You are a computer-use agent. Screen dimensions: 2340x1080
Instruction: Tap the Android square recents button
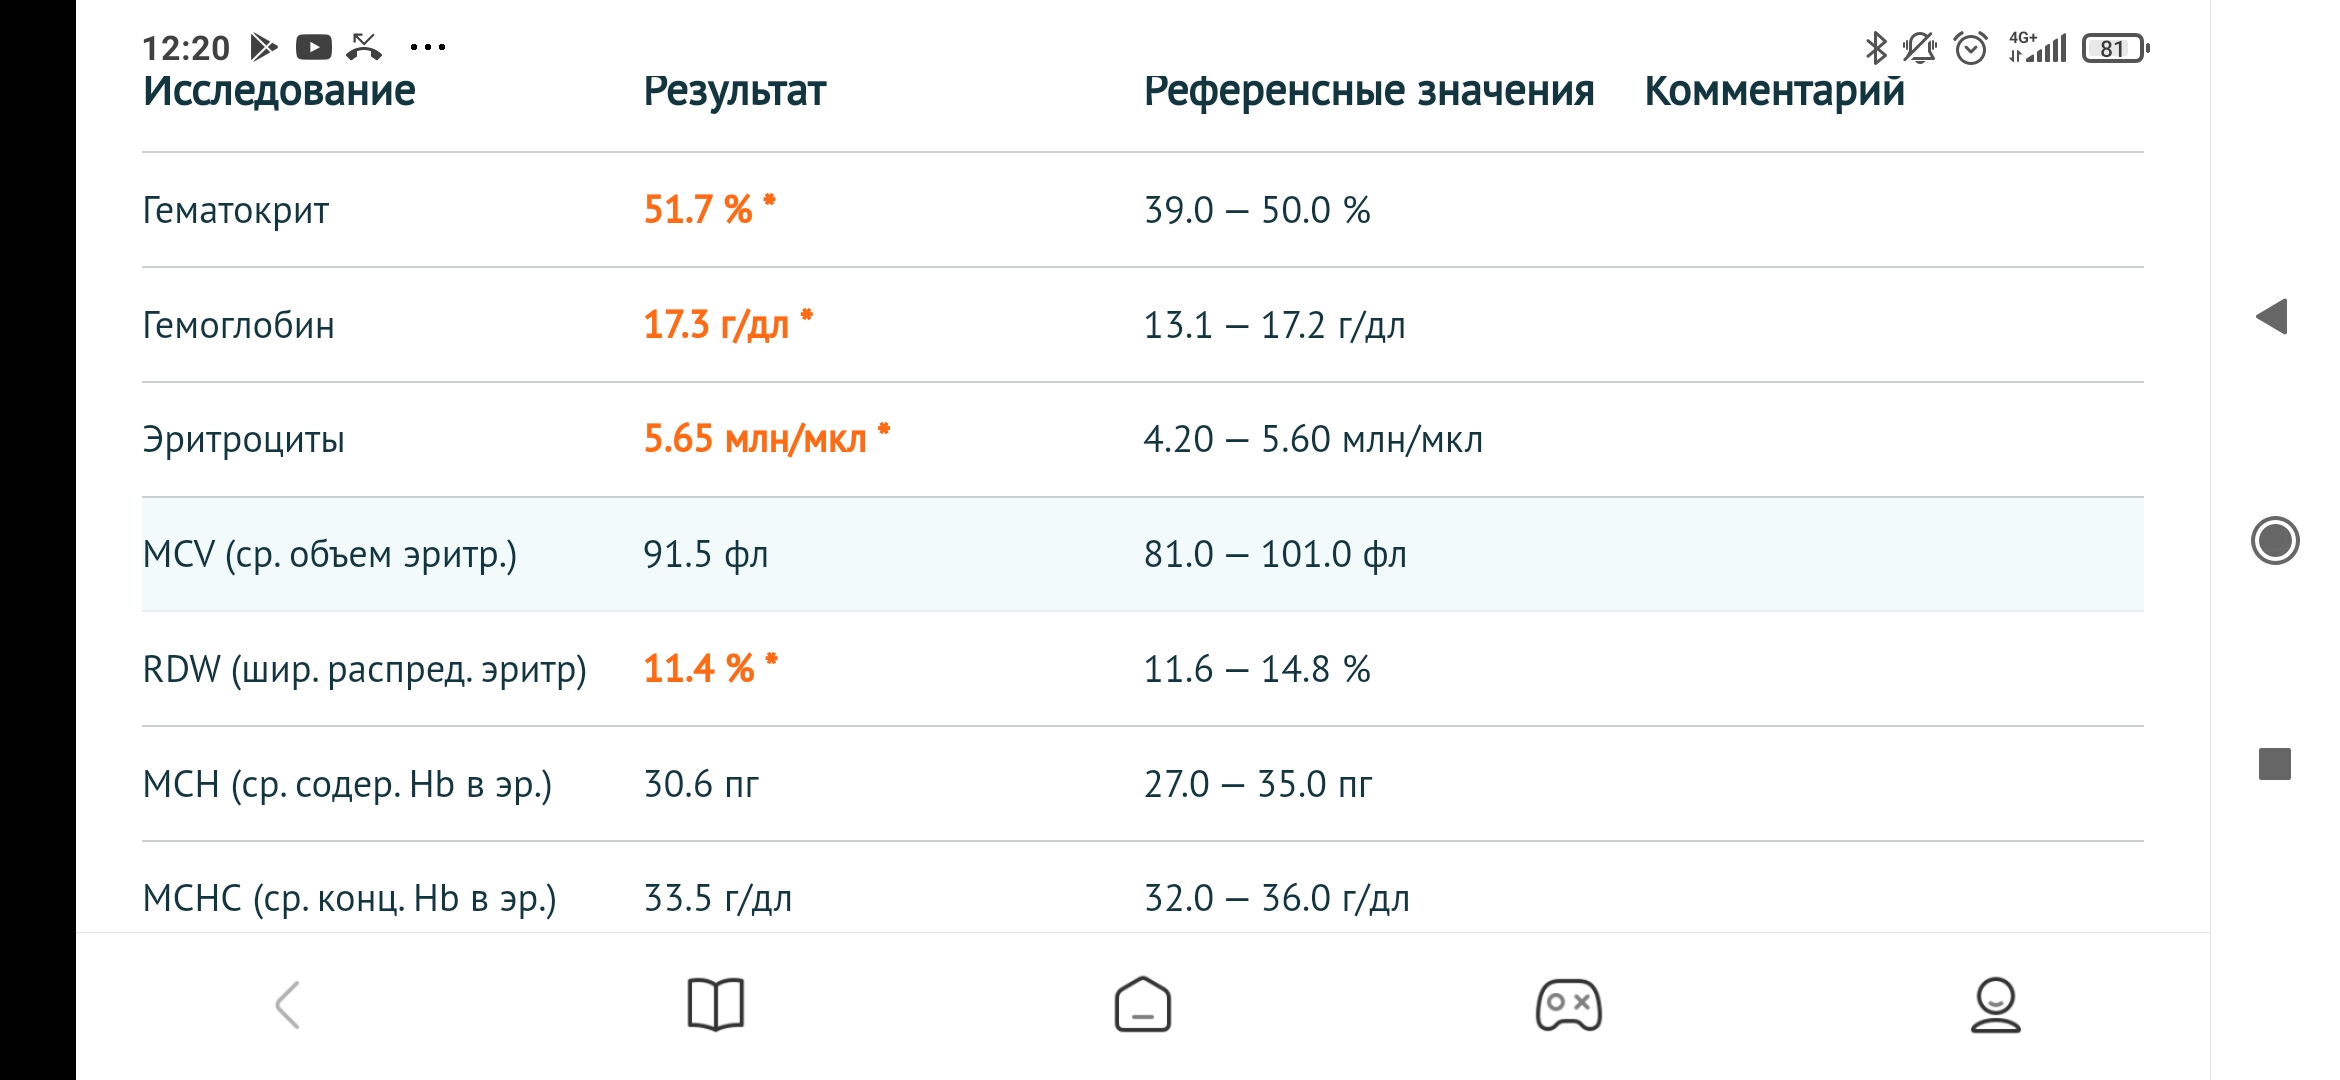coord(2275,764)
